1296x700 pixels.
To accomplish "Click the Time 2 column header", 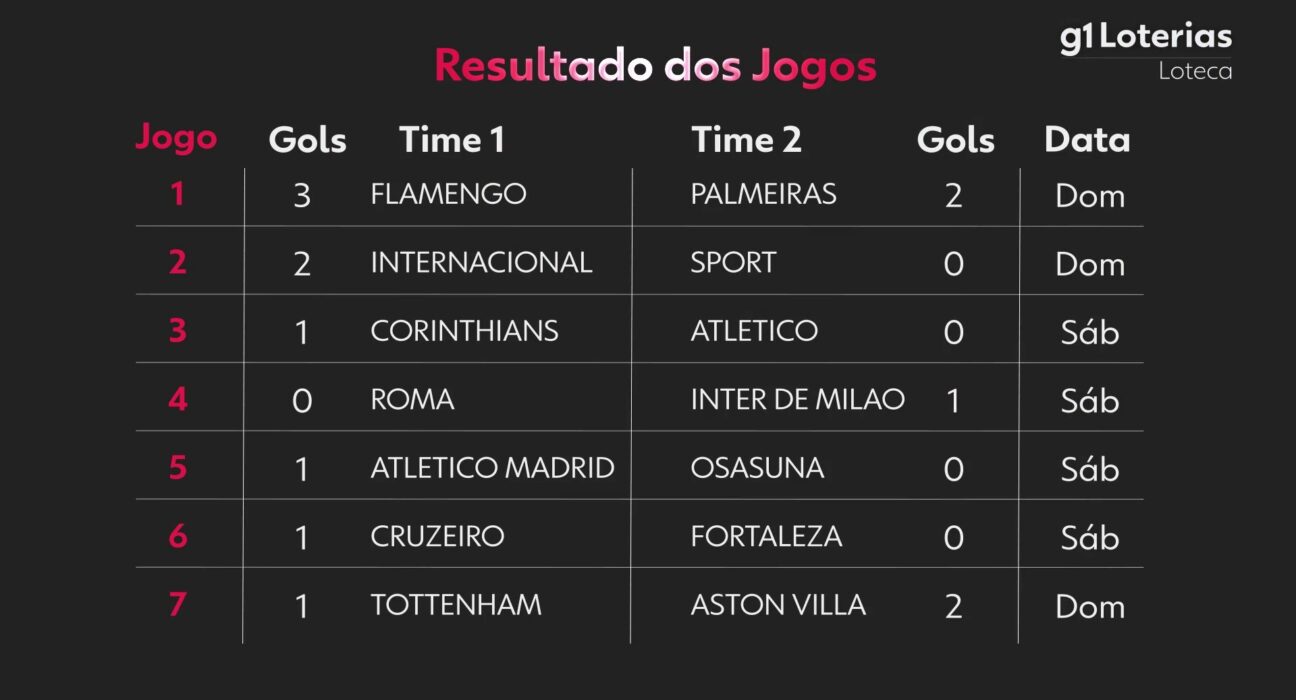I will click(746, 140).
